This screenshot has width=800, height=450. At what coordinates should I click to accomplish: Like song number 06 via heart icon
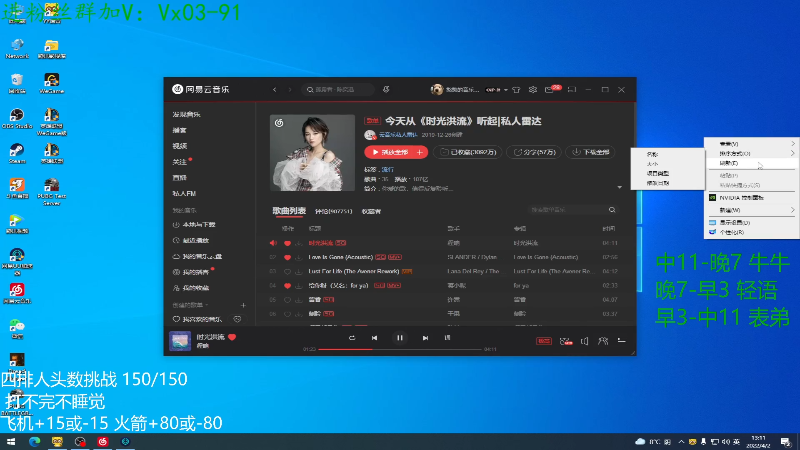pos(287,314)
